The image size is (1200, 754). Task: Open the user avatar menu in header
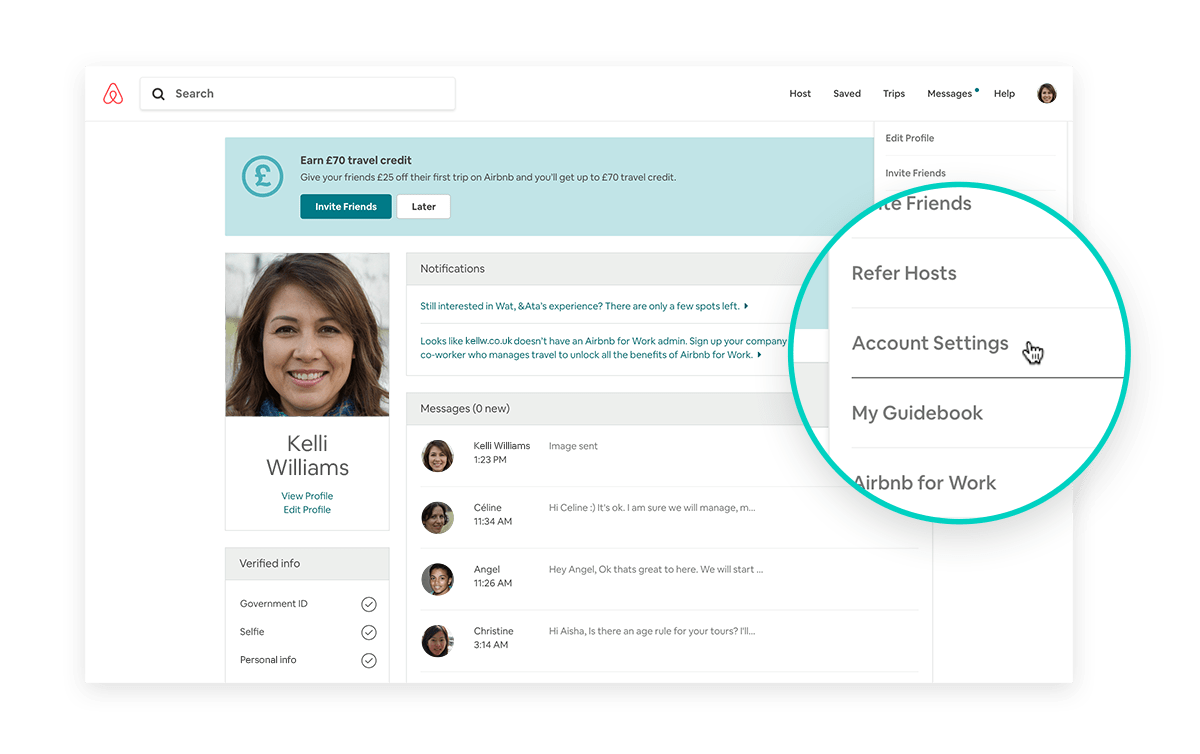coord(1046,94)
